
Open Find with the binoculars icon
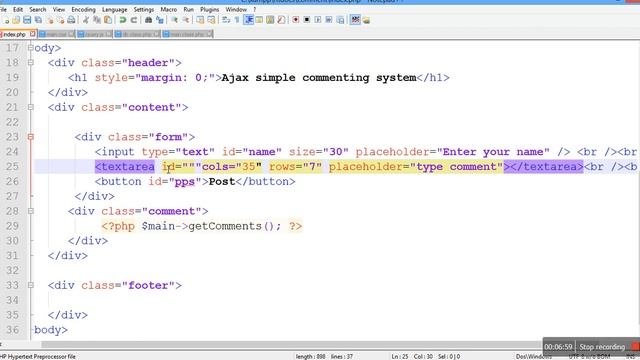pyautogui.click(x=149, y=20)
